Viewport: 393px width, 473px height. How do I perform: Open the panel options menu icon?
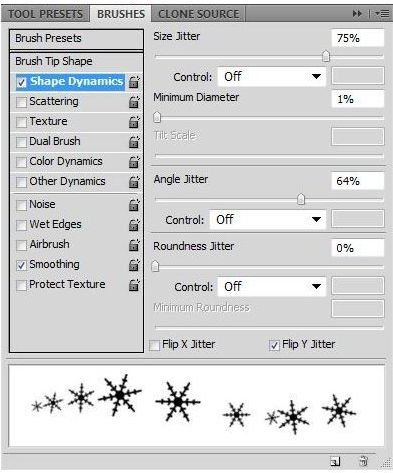pyautogui.click(x=382, y=14)
